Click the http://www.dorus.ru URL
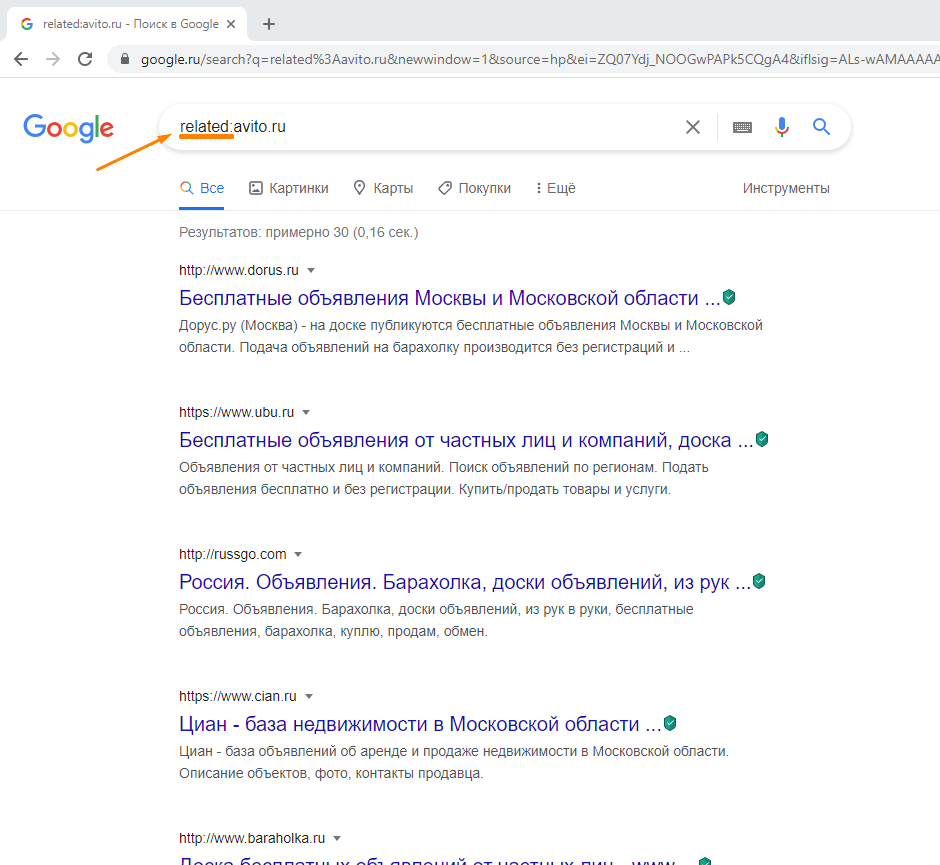The width and height of the screenshot is (940, 865). click(239, 270)
